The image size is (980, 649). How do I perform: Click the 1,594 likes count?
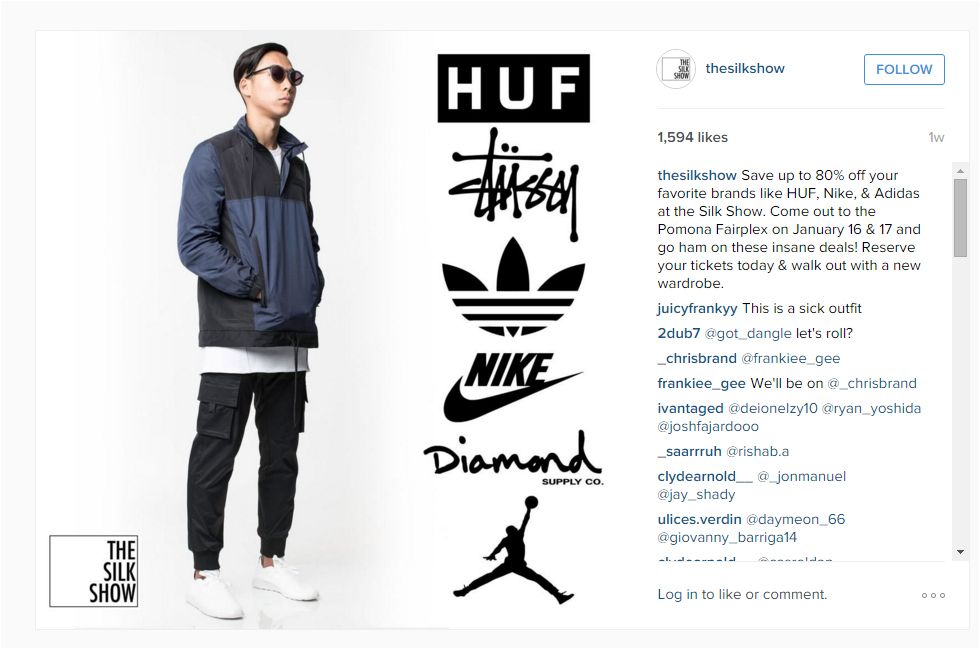[692, 138]
